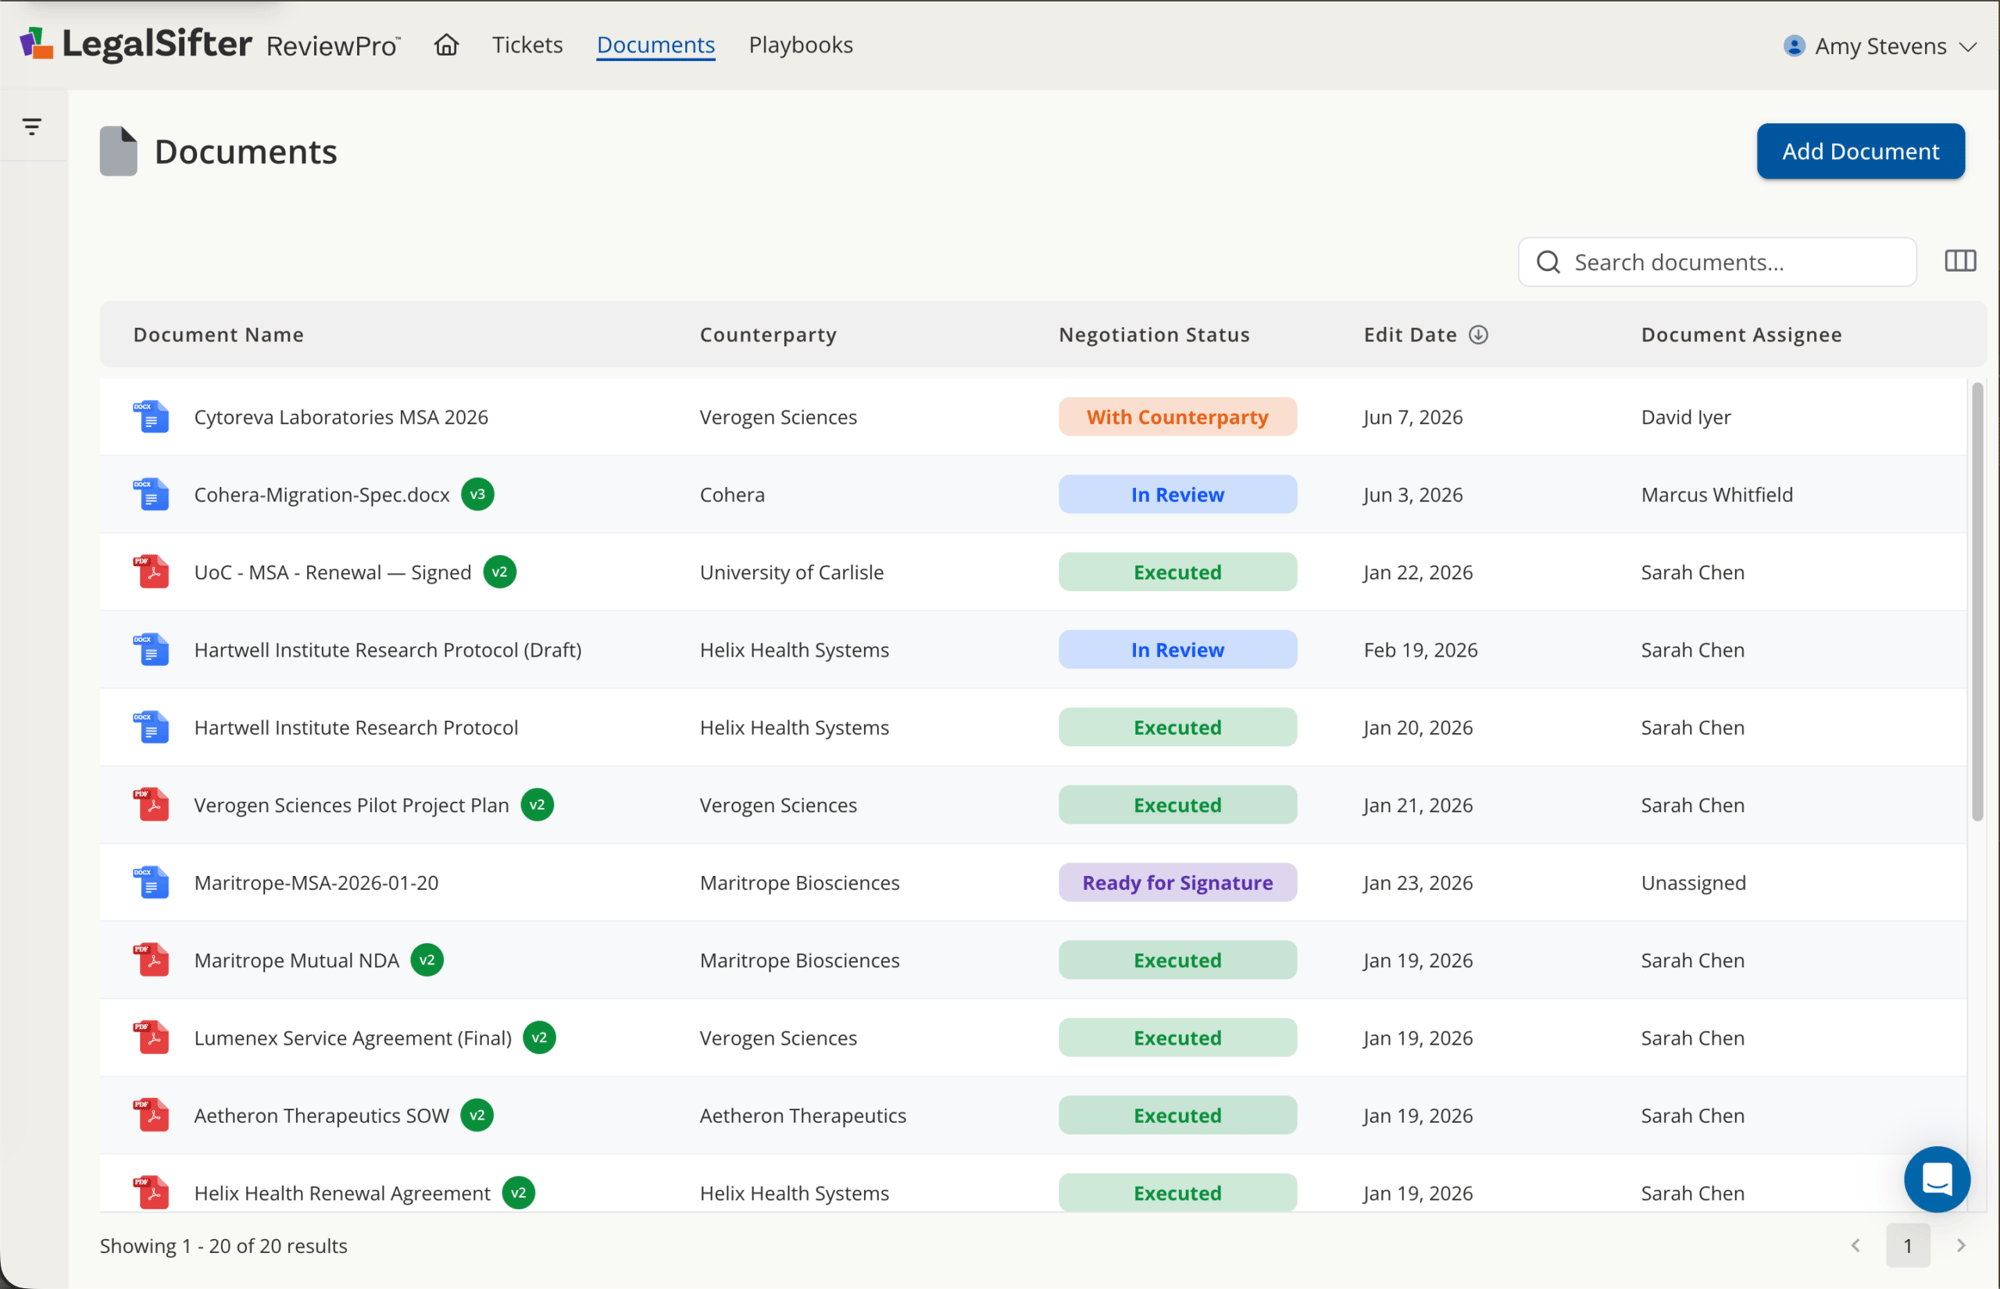Click the 'University of Carlisle' counterparty cell
The image size is (2000, 1289).
791,572
